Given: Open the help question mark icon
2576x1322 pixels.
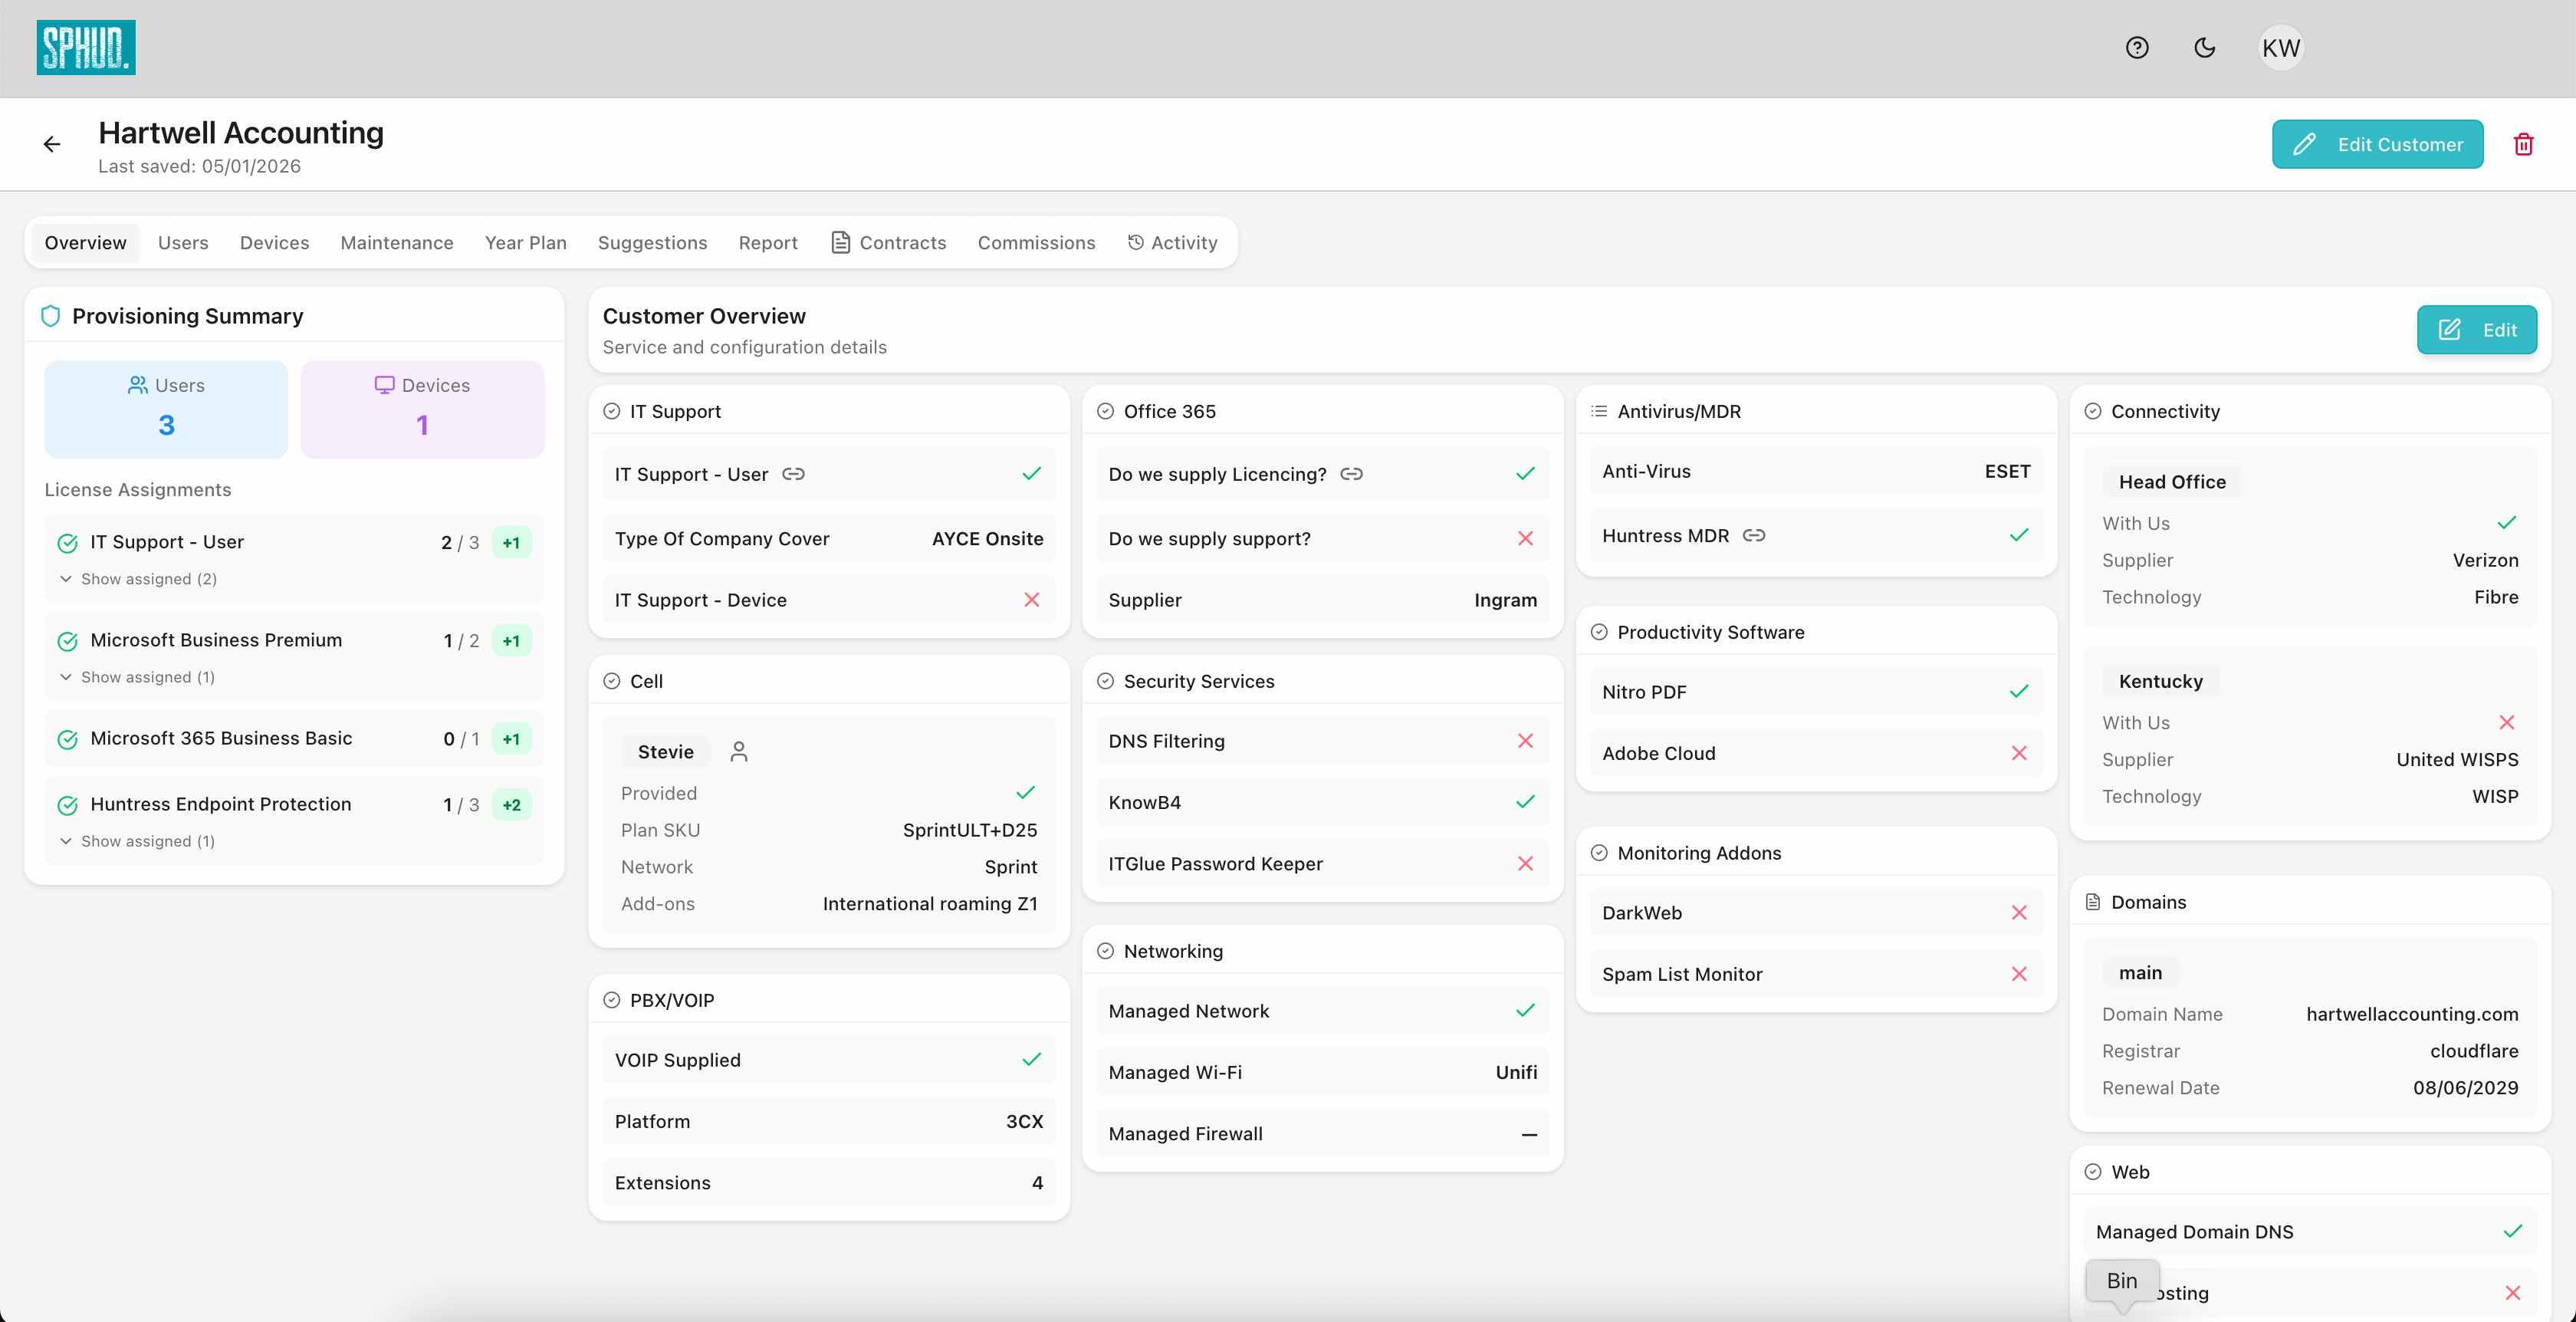Looking at the screenshot, I should pyautogui.click(x=2137, y=47).
